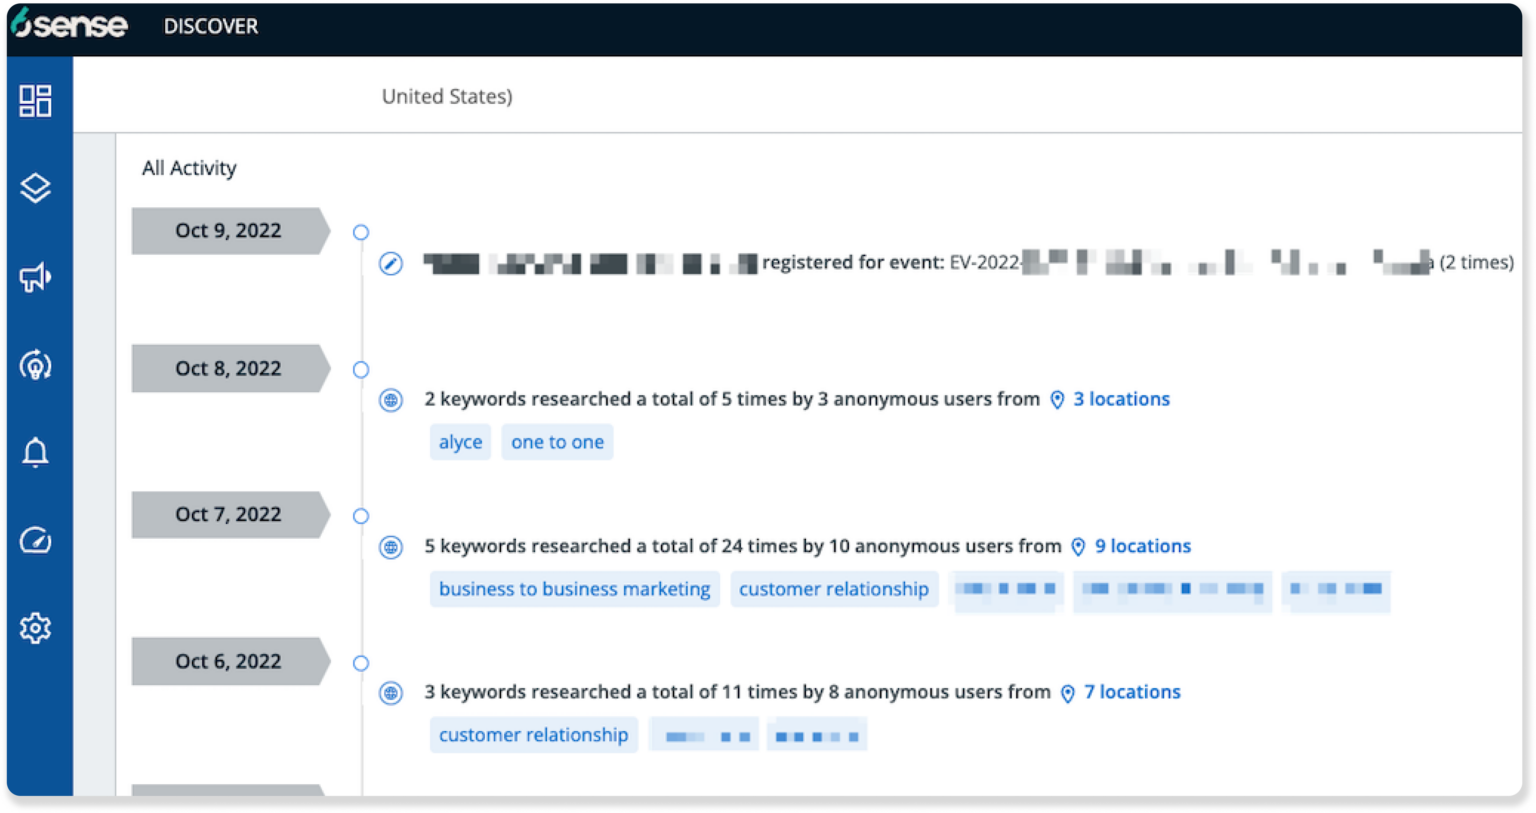Screen dimensions: 1536x813
Task: Click the reports gauge icon in sidebar
Action: [36, 541]
